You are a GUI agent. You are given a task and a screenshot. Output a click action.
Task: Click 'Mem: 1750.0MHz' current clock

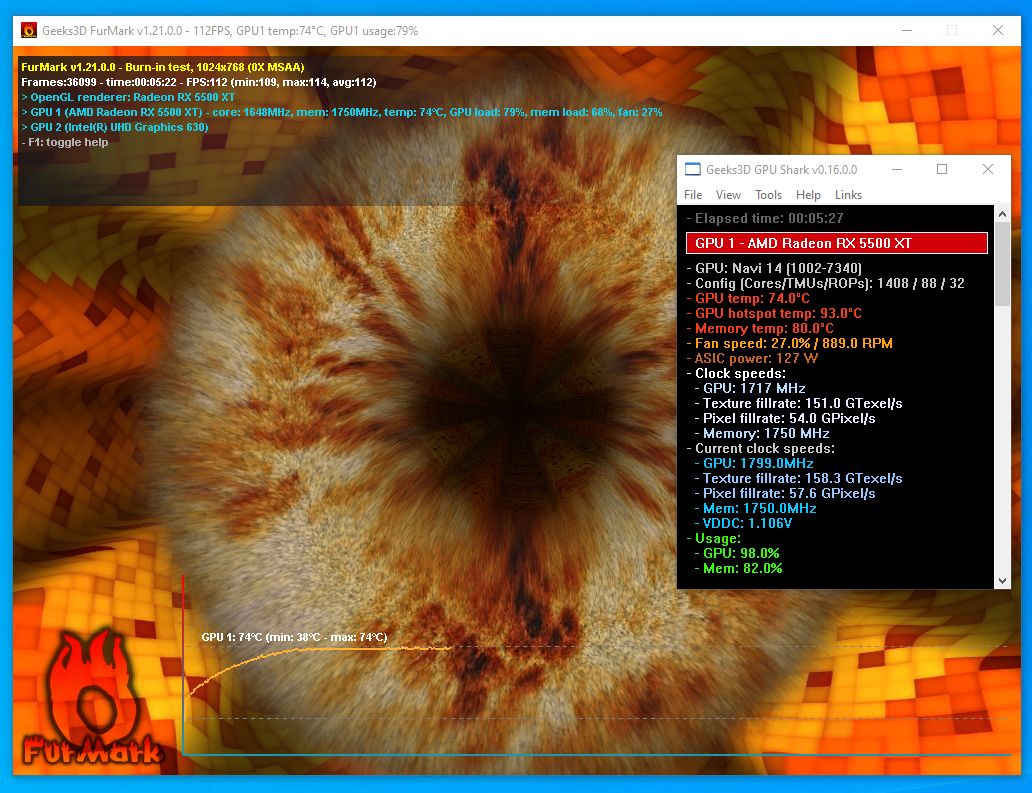pos(755,508)
